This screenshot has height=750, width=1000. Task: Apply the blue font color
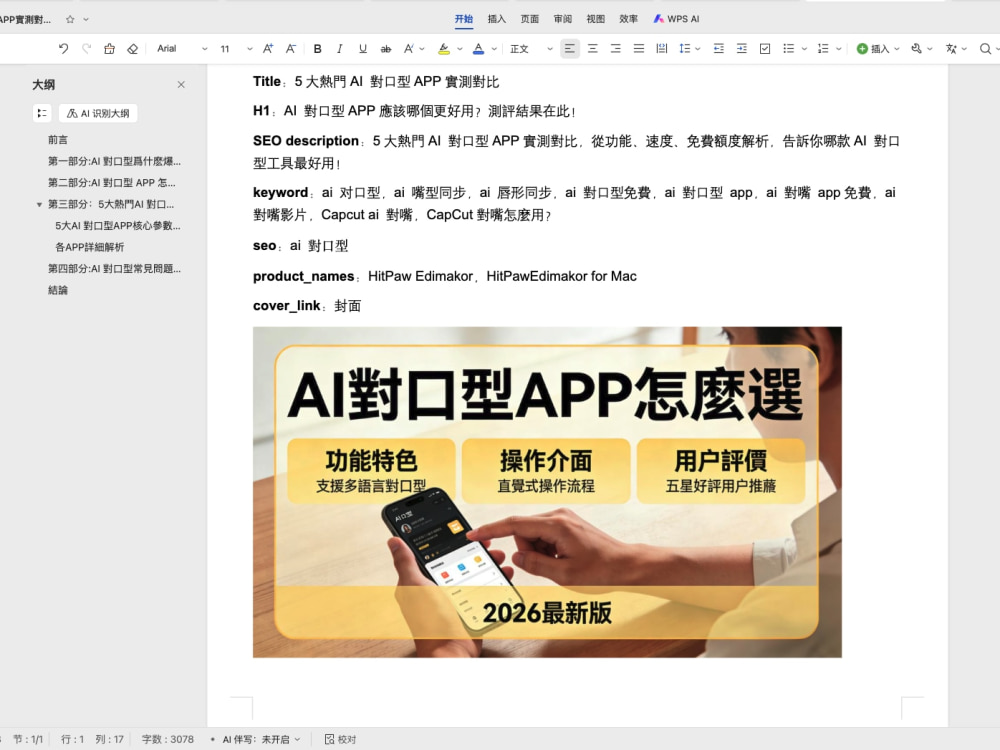478,48
